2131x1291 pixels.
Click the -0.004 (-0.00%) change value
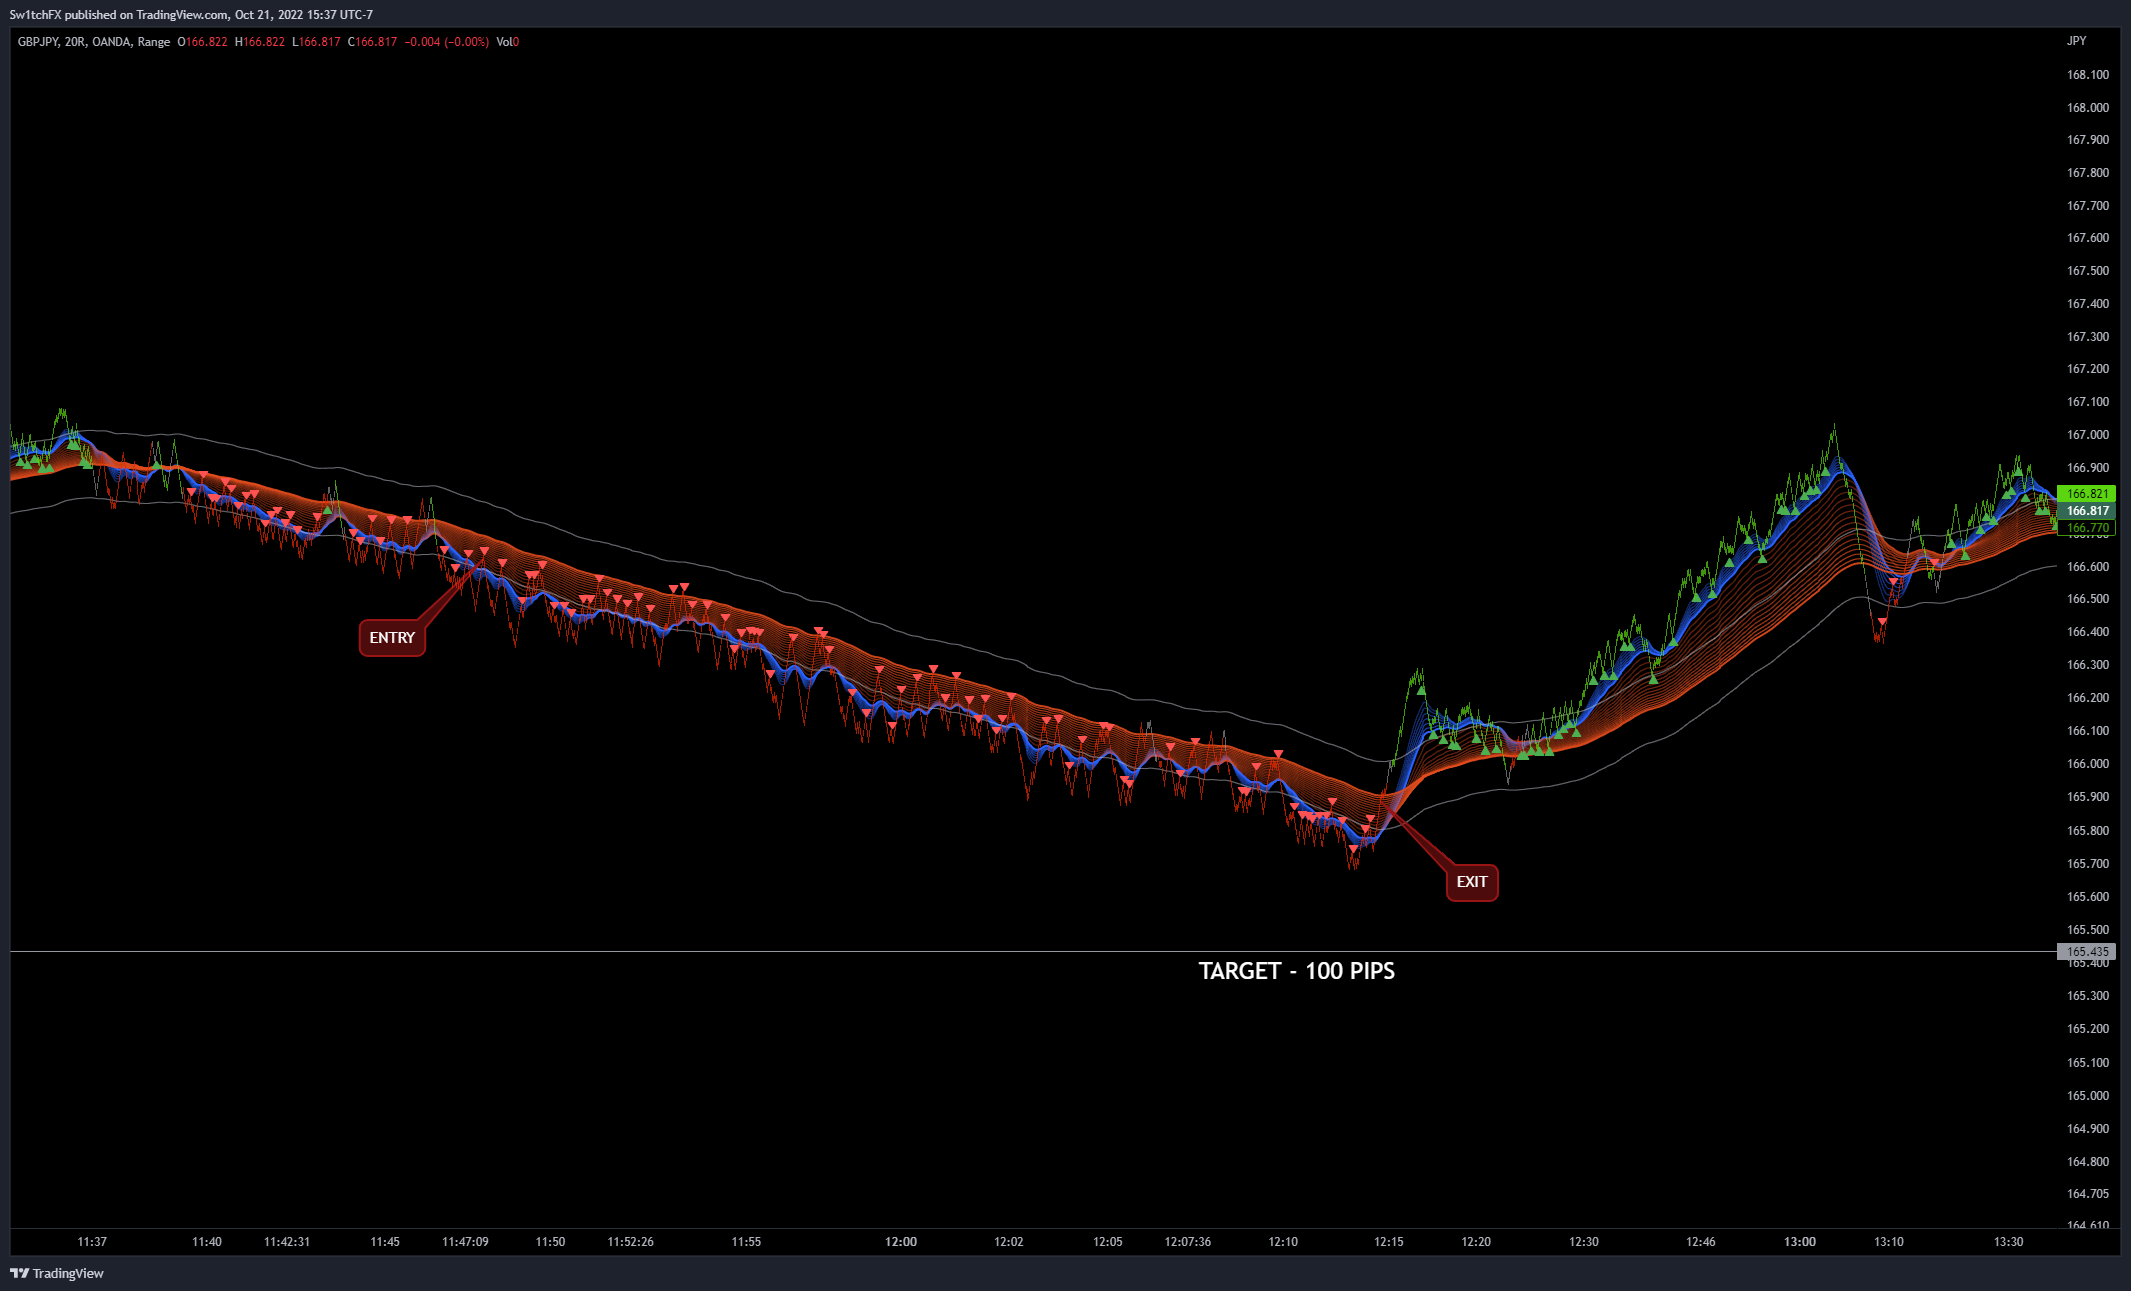point(447,42)
